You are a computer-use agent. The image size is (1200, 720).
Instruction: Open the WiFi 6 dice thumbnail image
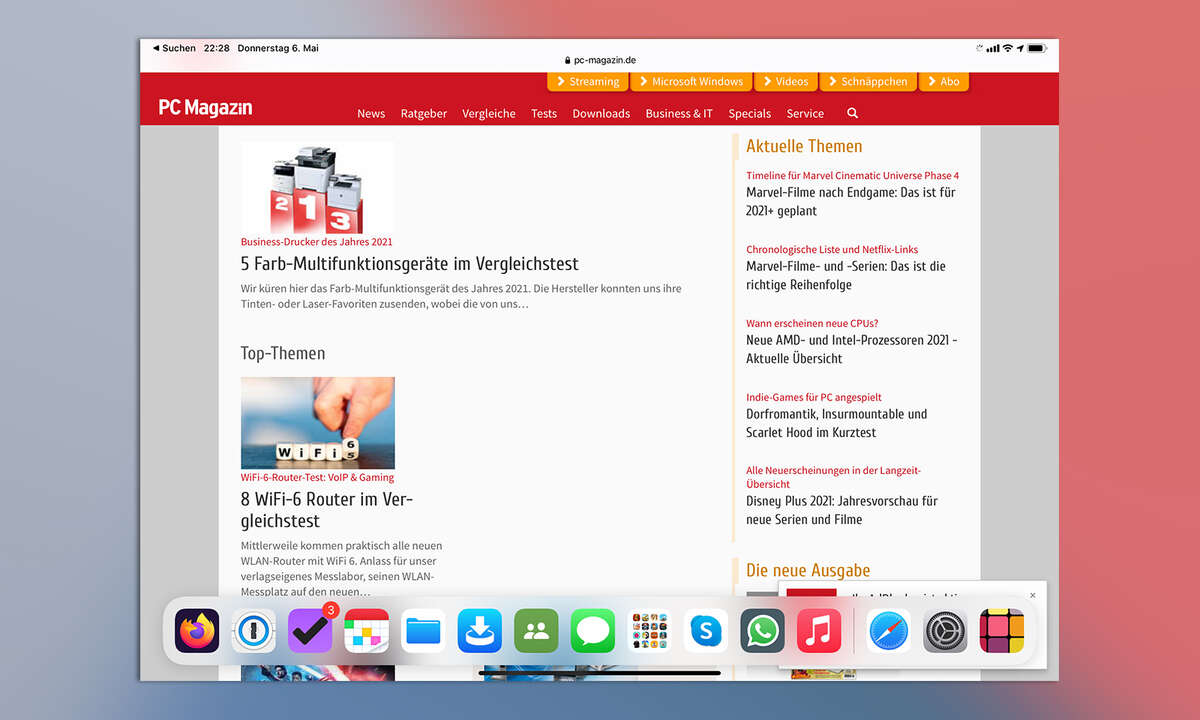(x=318, y=423)
